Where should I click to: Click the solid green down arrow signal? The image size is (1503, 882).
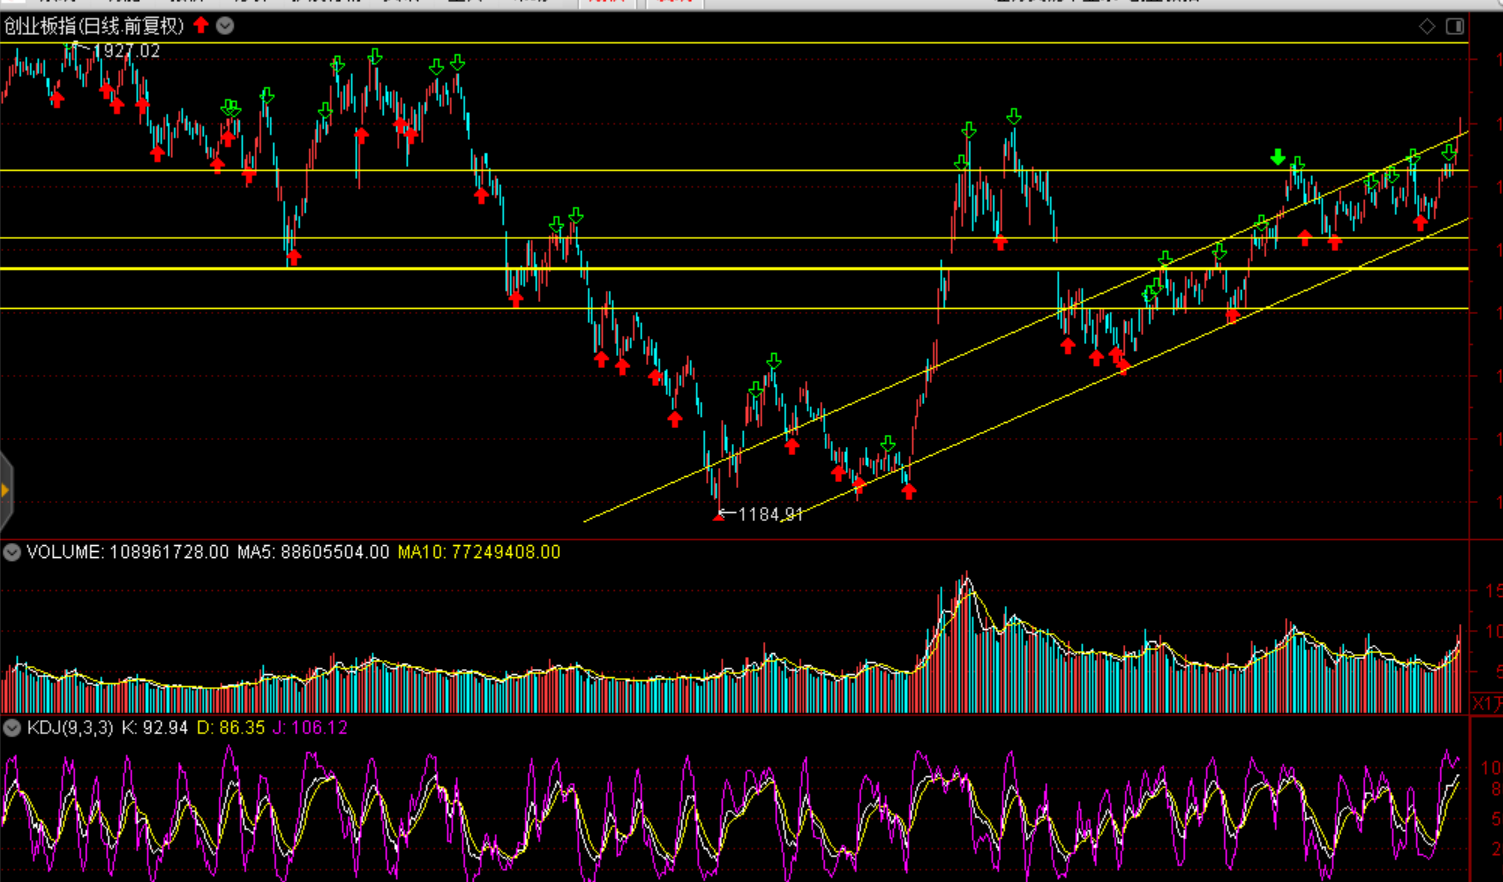click(x=1277, y=157)
